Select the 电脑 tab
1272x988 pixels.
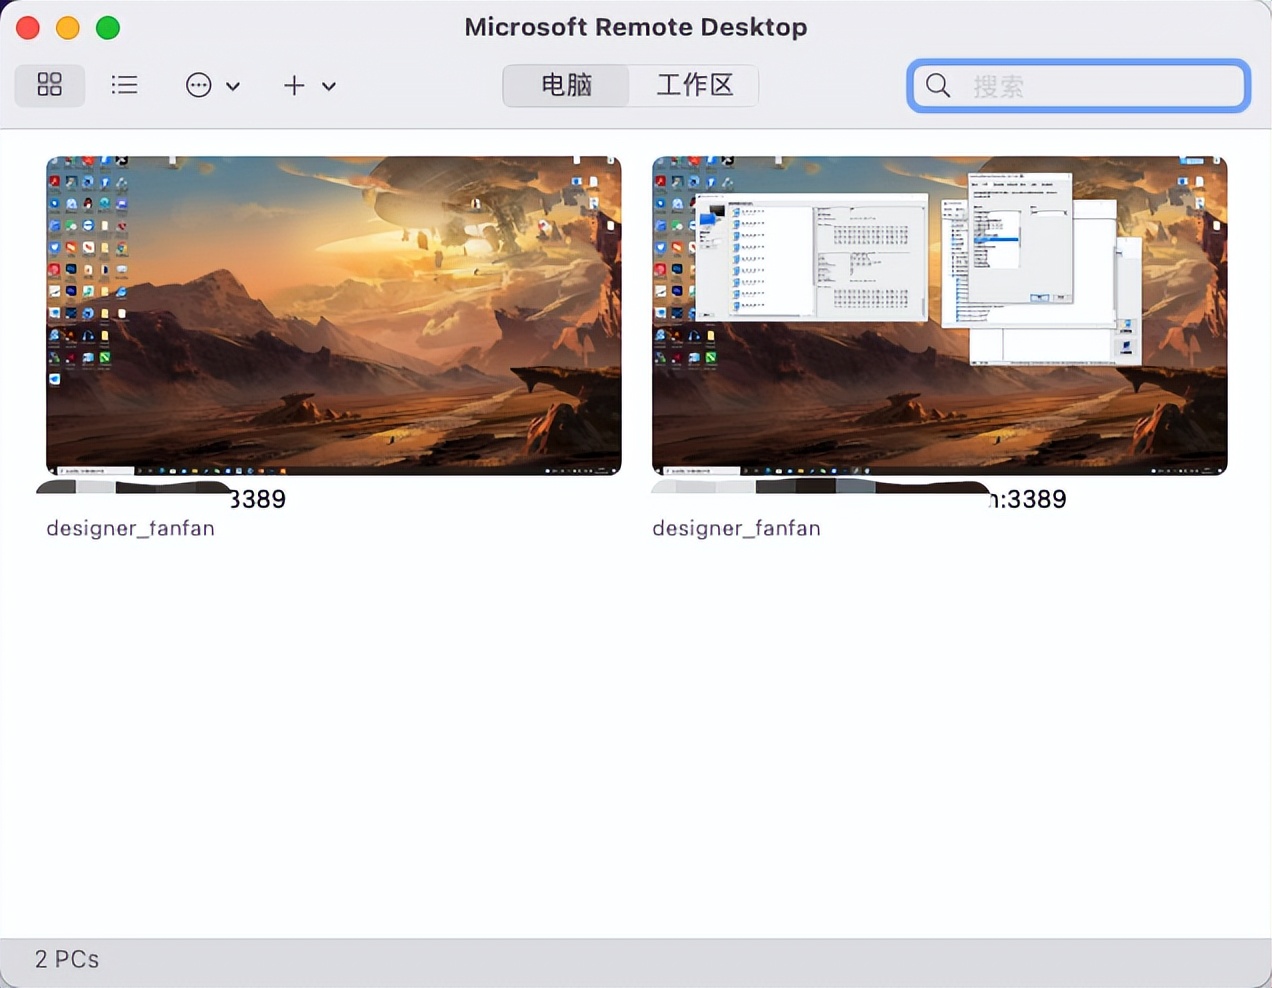pos(566,85)
